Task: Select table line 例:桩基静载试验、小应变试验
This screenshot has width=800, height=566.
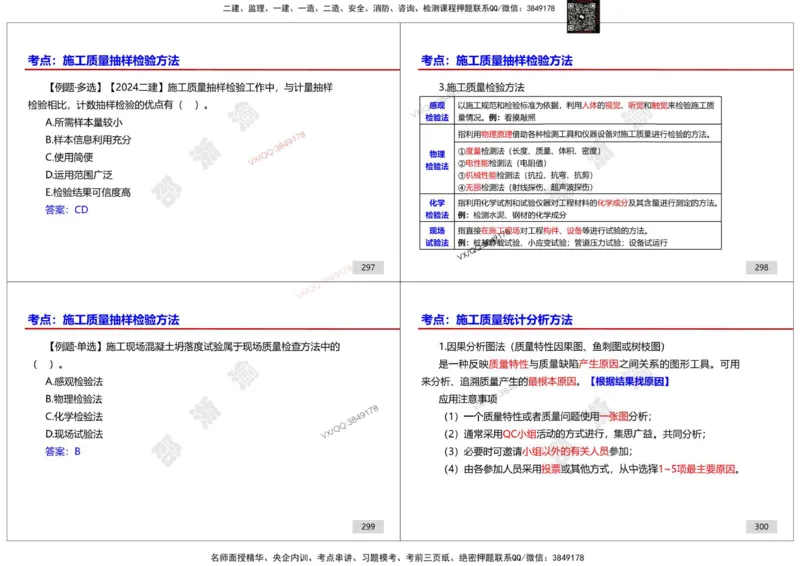Action: click(x=562, y=243)
